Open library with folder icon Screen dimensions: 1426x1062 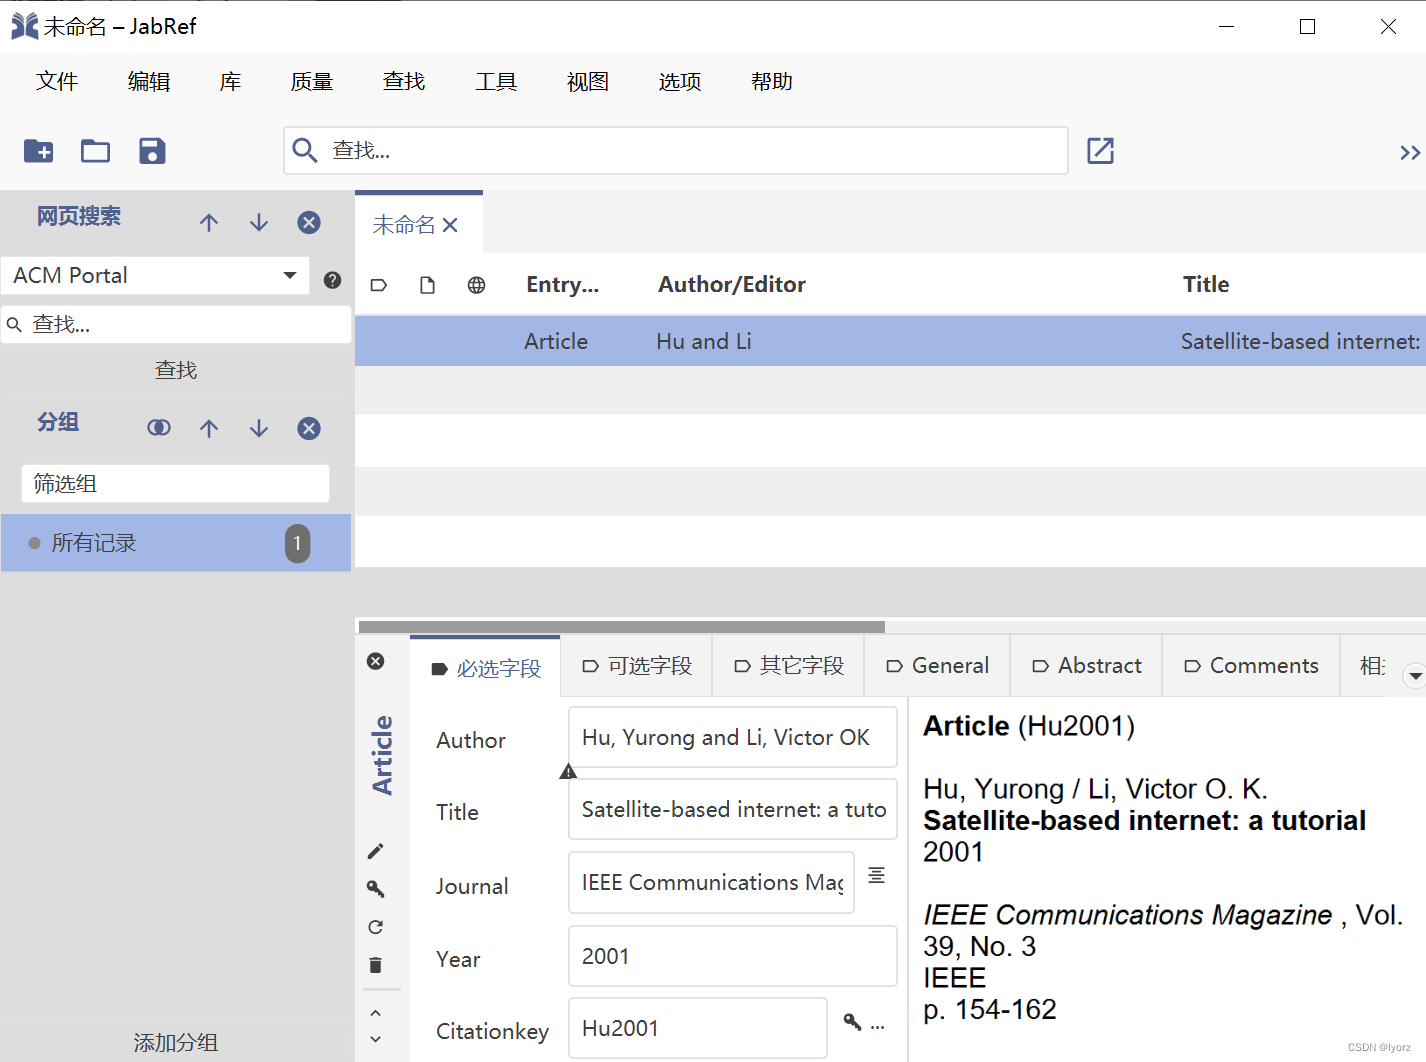pyautogui.click(x=95, y=151)
